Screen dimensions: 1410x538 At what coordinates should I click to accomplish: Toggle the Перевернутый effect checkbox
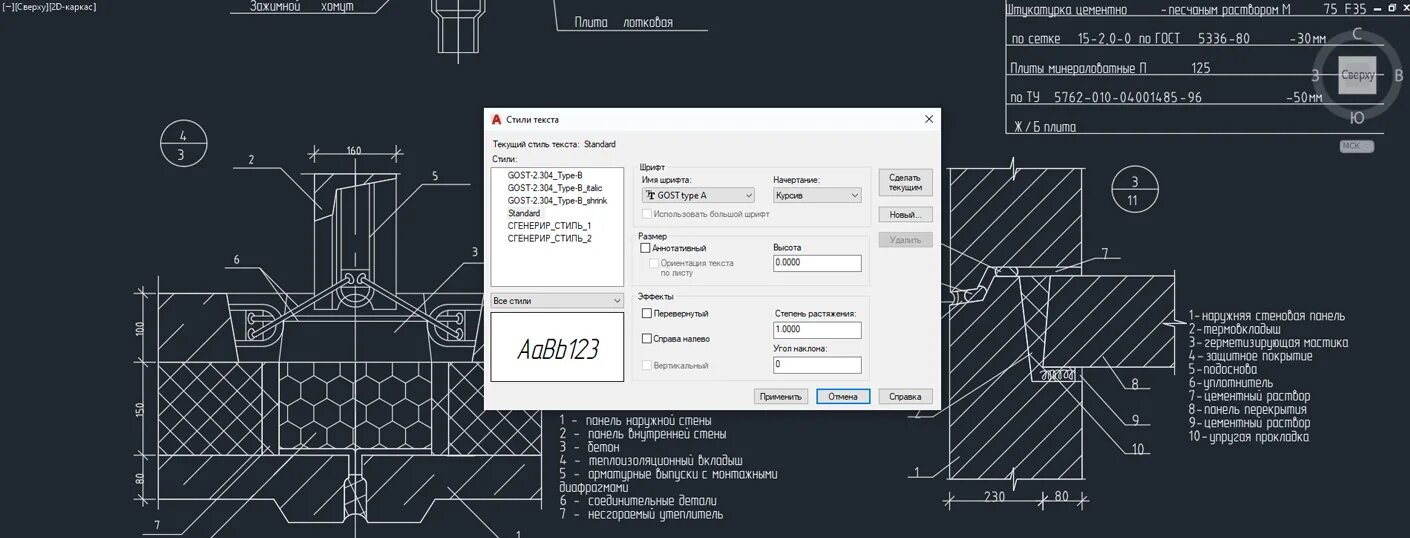(646, 313)
